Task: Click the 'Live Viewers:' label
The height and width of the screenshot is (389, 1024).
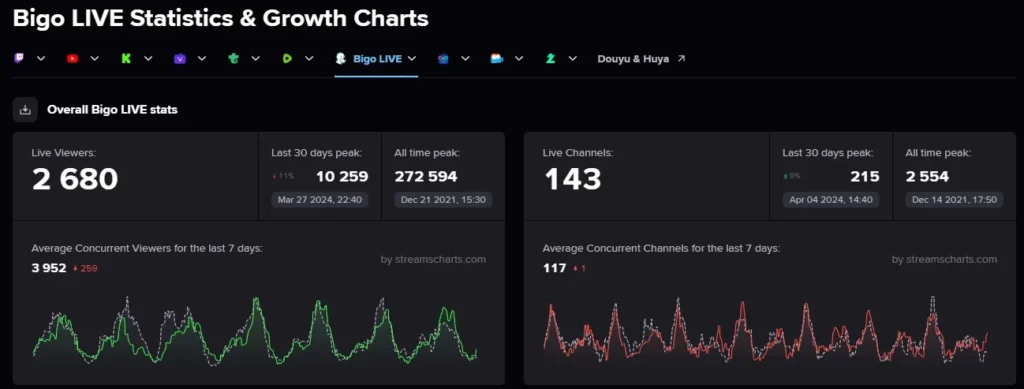Action: [x=63, y=153]
